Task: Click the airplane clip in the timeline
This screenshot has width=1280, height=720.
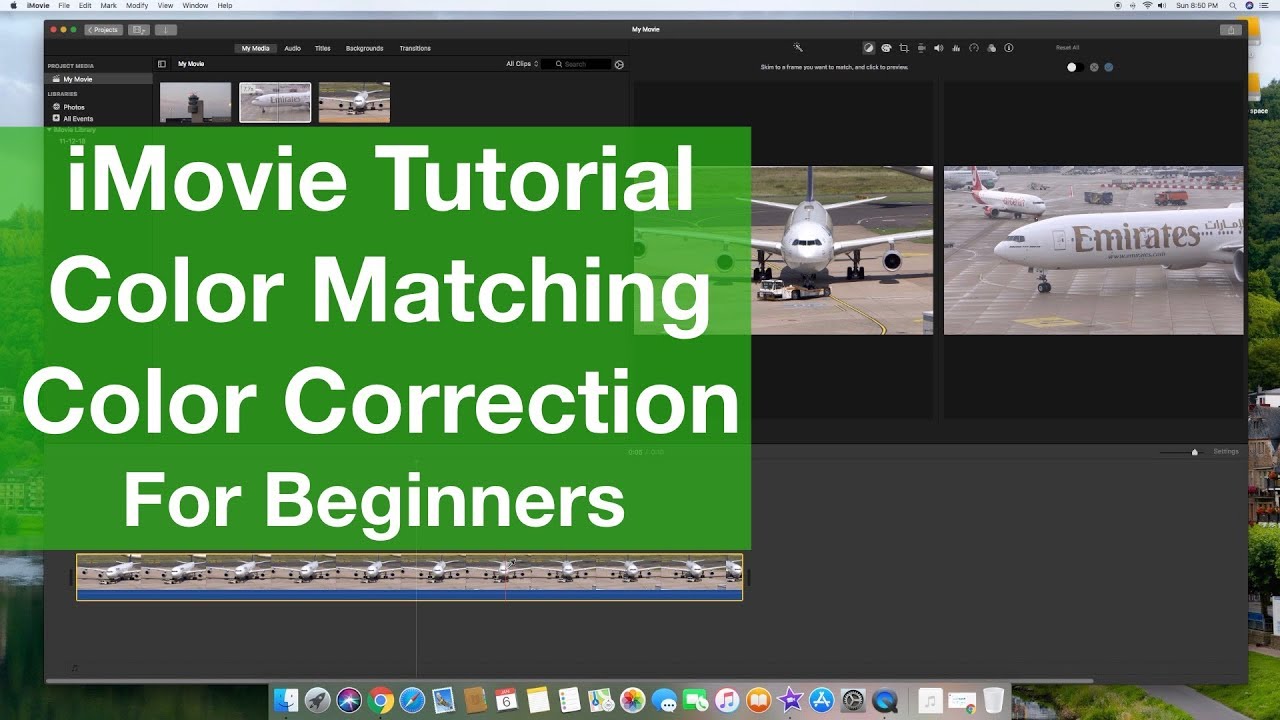Action: point(409,577)
